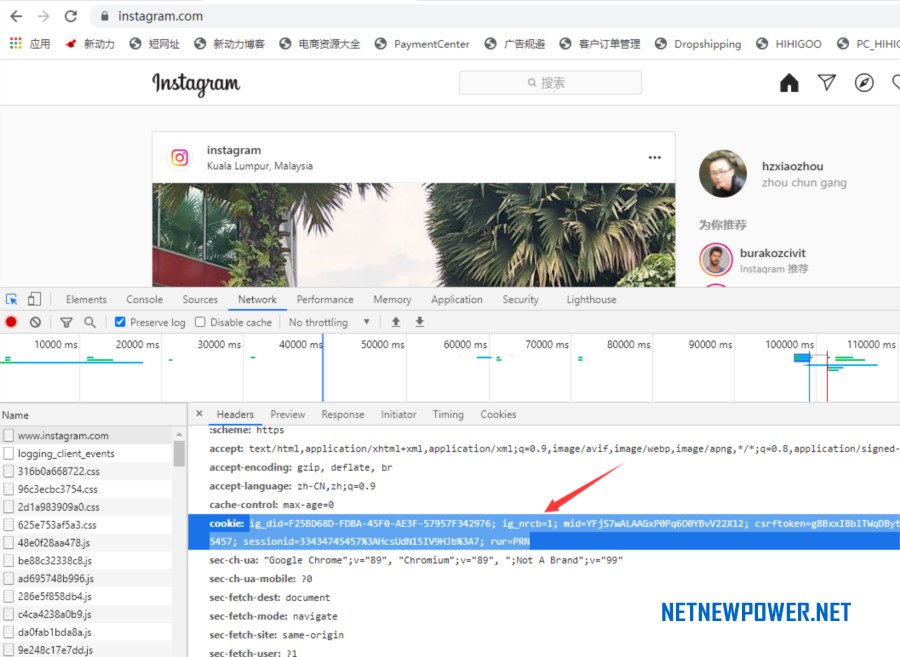Reload the Instagram page

pos(71,16)
